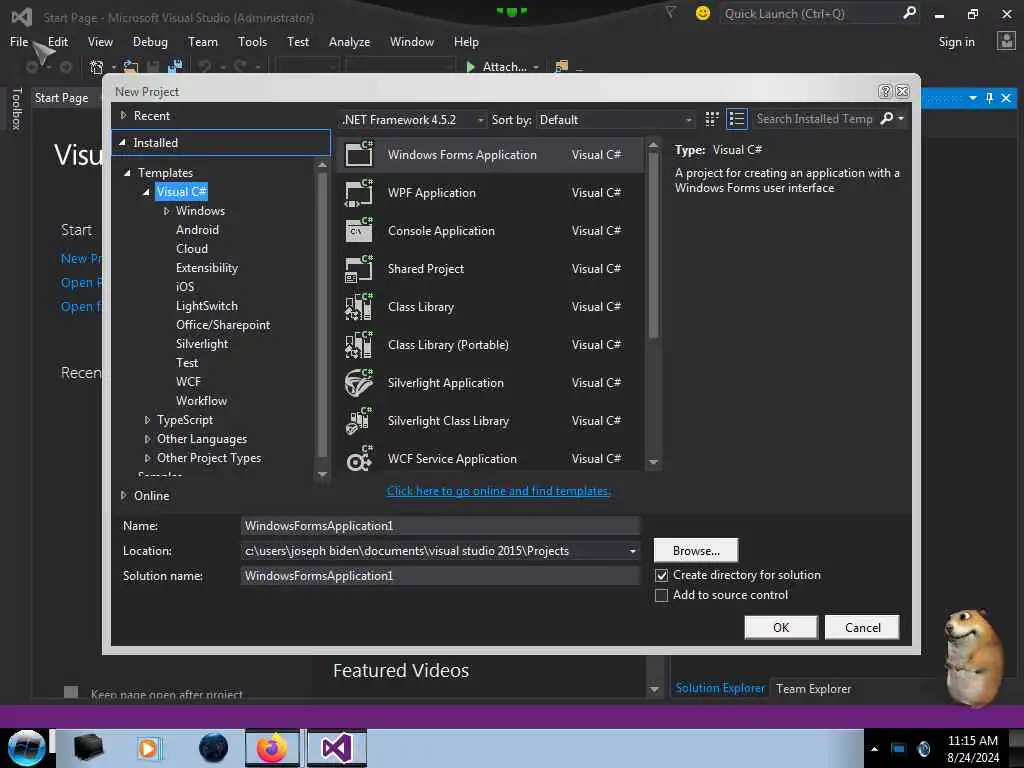The width and height of the screenshot is (1024, 768).
Task: Open the media player taskbar icon
Action: [148, 748]
